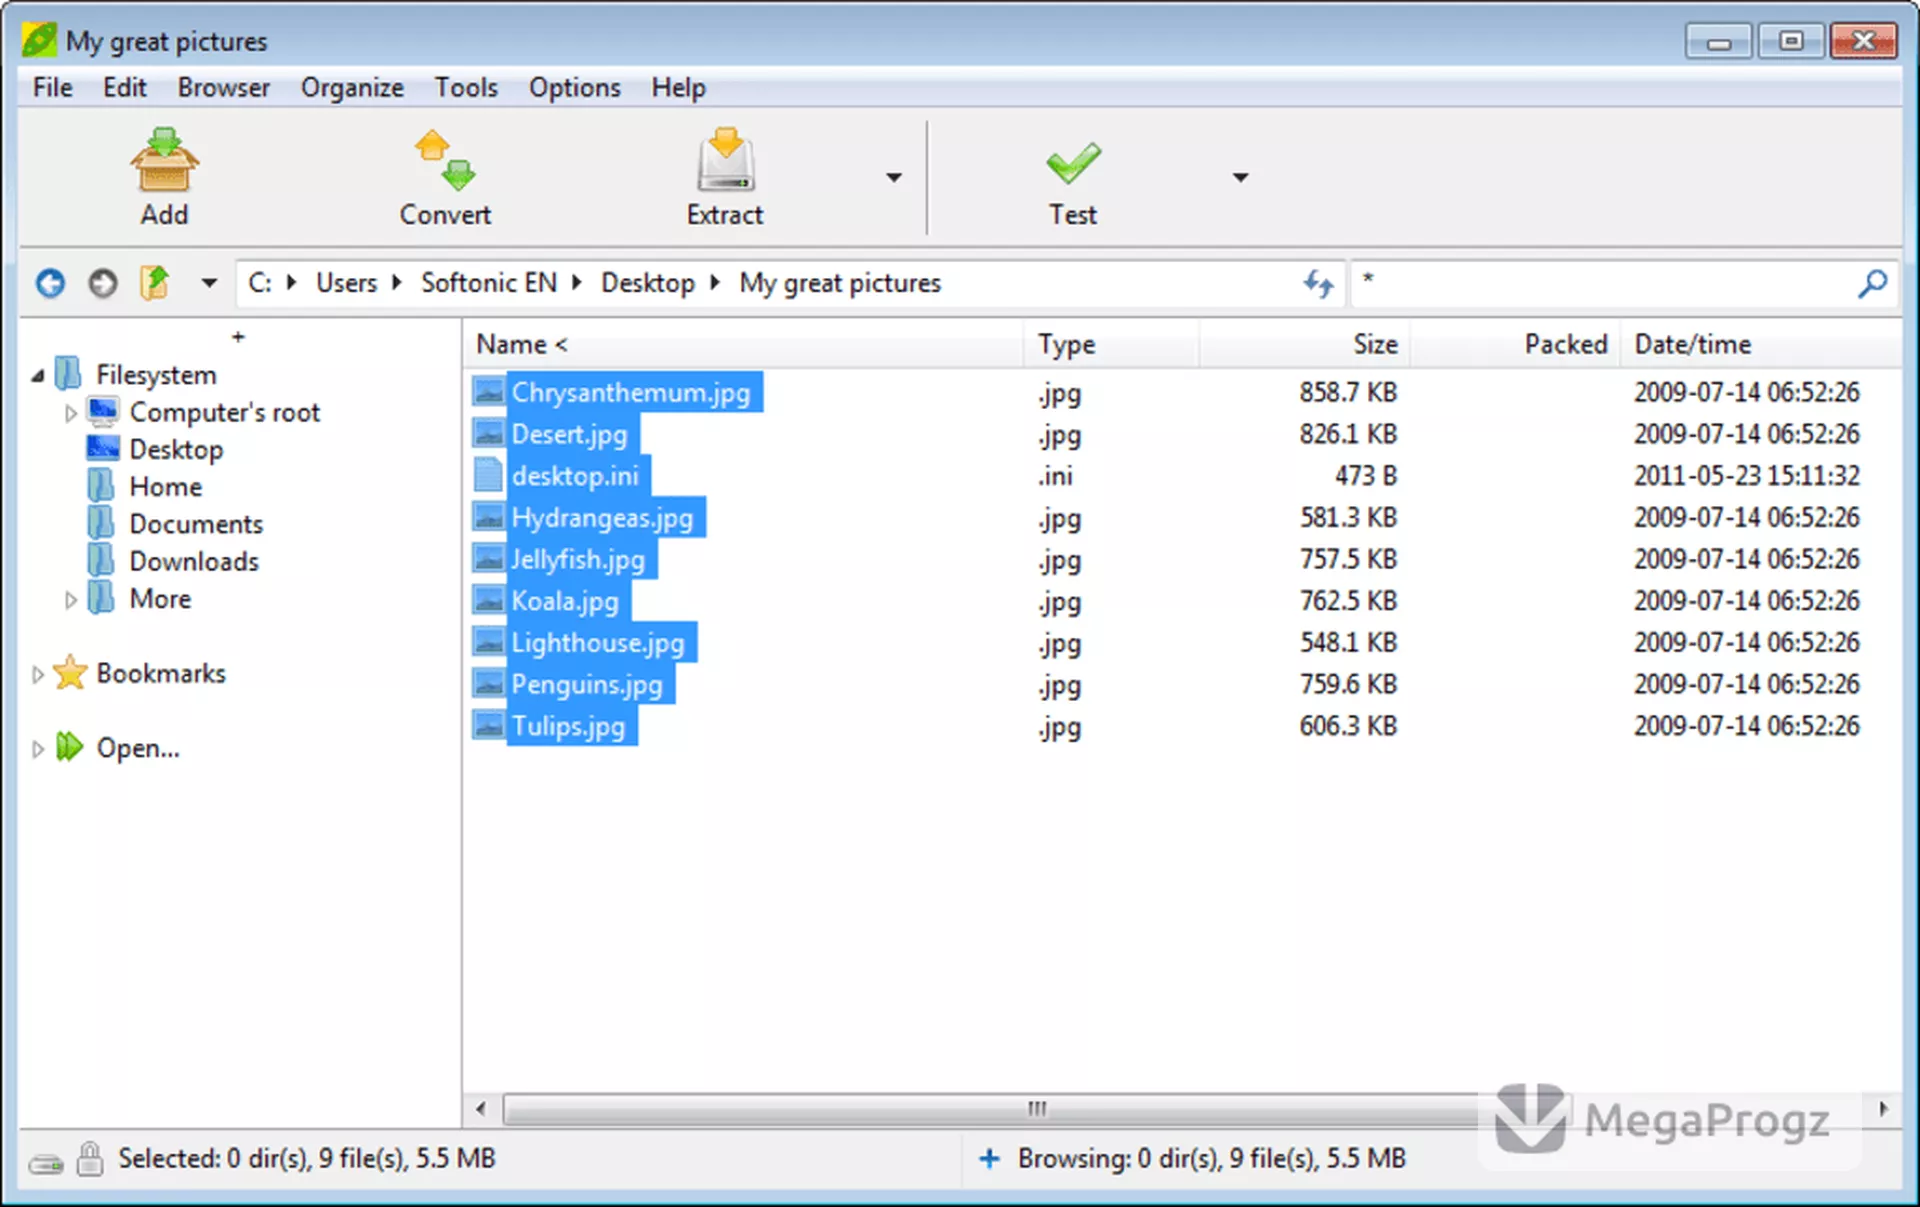Go back with the blue back arrow
This screenshot has height=1207, width=1920.
(50, 284)
